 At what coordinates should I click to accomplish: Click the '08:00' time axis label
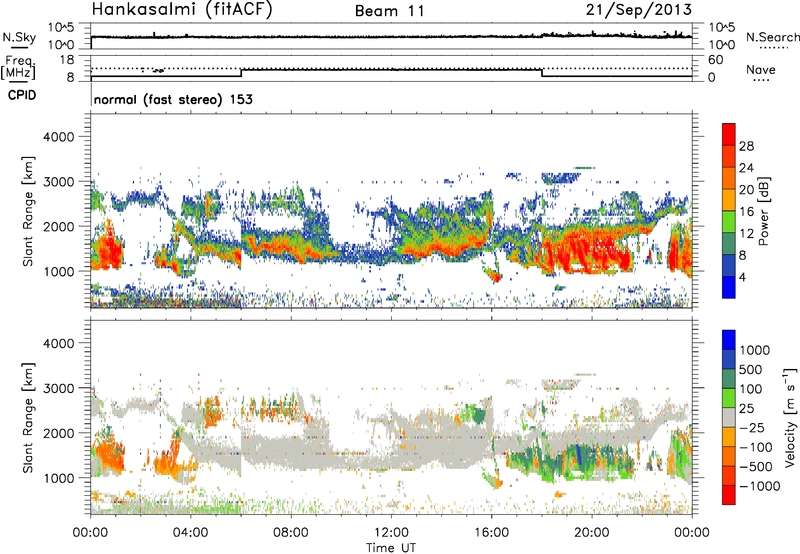[291, 533]
